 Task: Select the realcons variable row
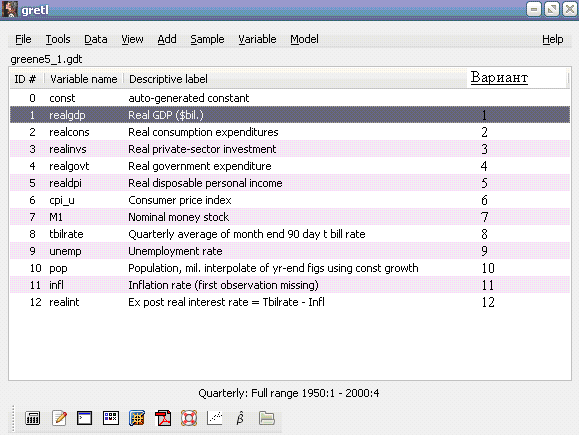[290, 132]
